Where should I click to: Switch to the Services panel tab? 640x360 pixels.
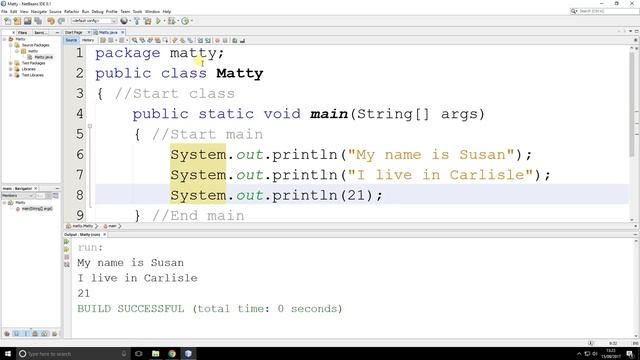click(x=40, y=32)
